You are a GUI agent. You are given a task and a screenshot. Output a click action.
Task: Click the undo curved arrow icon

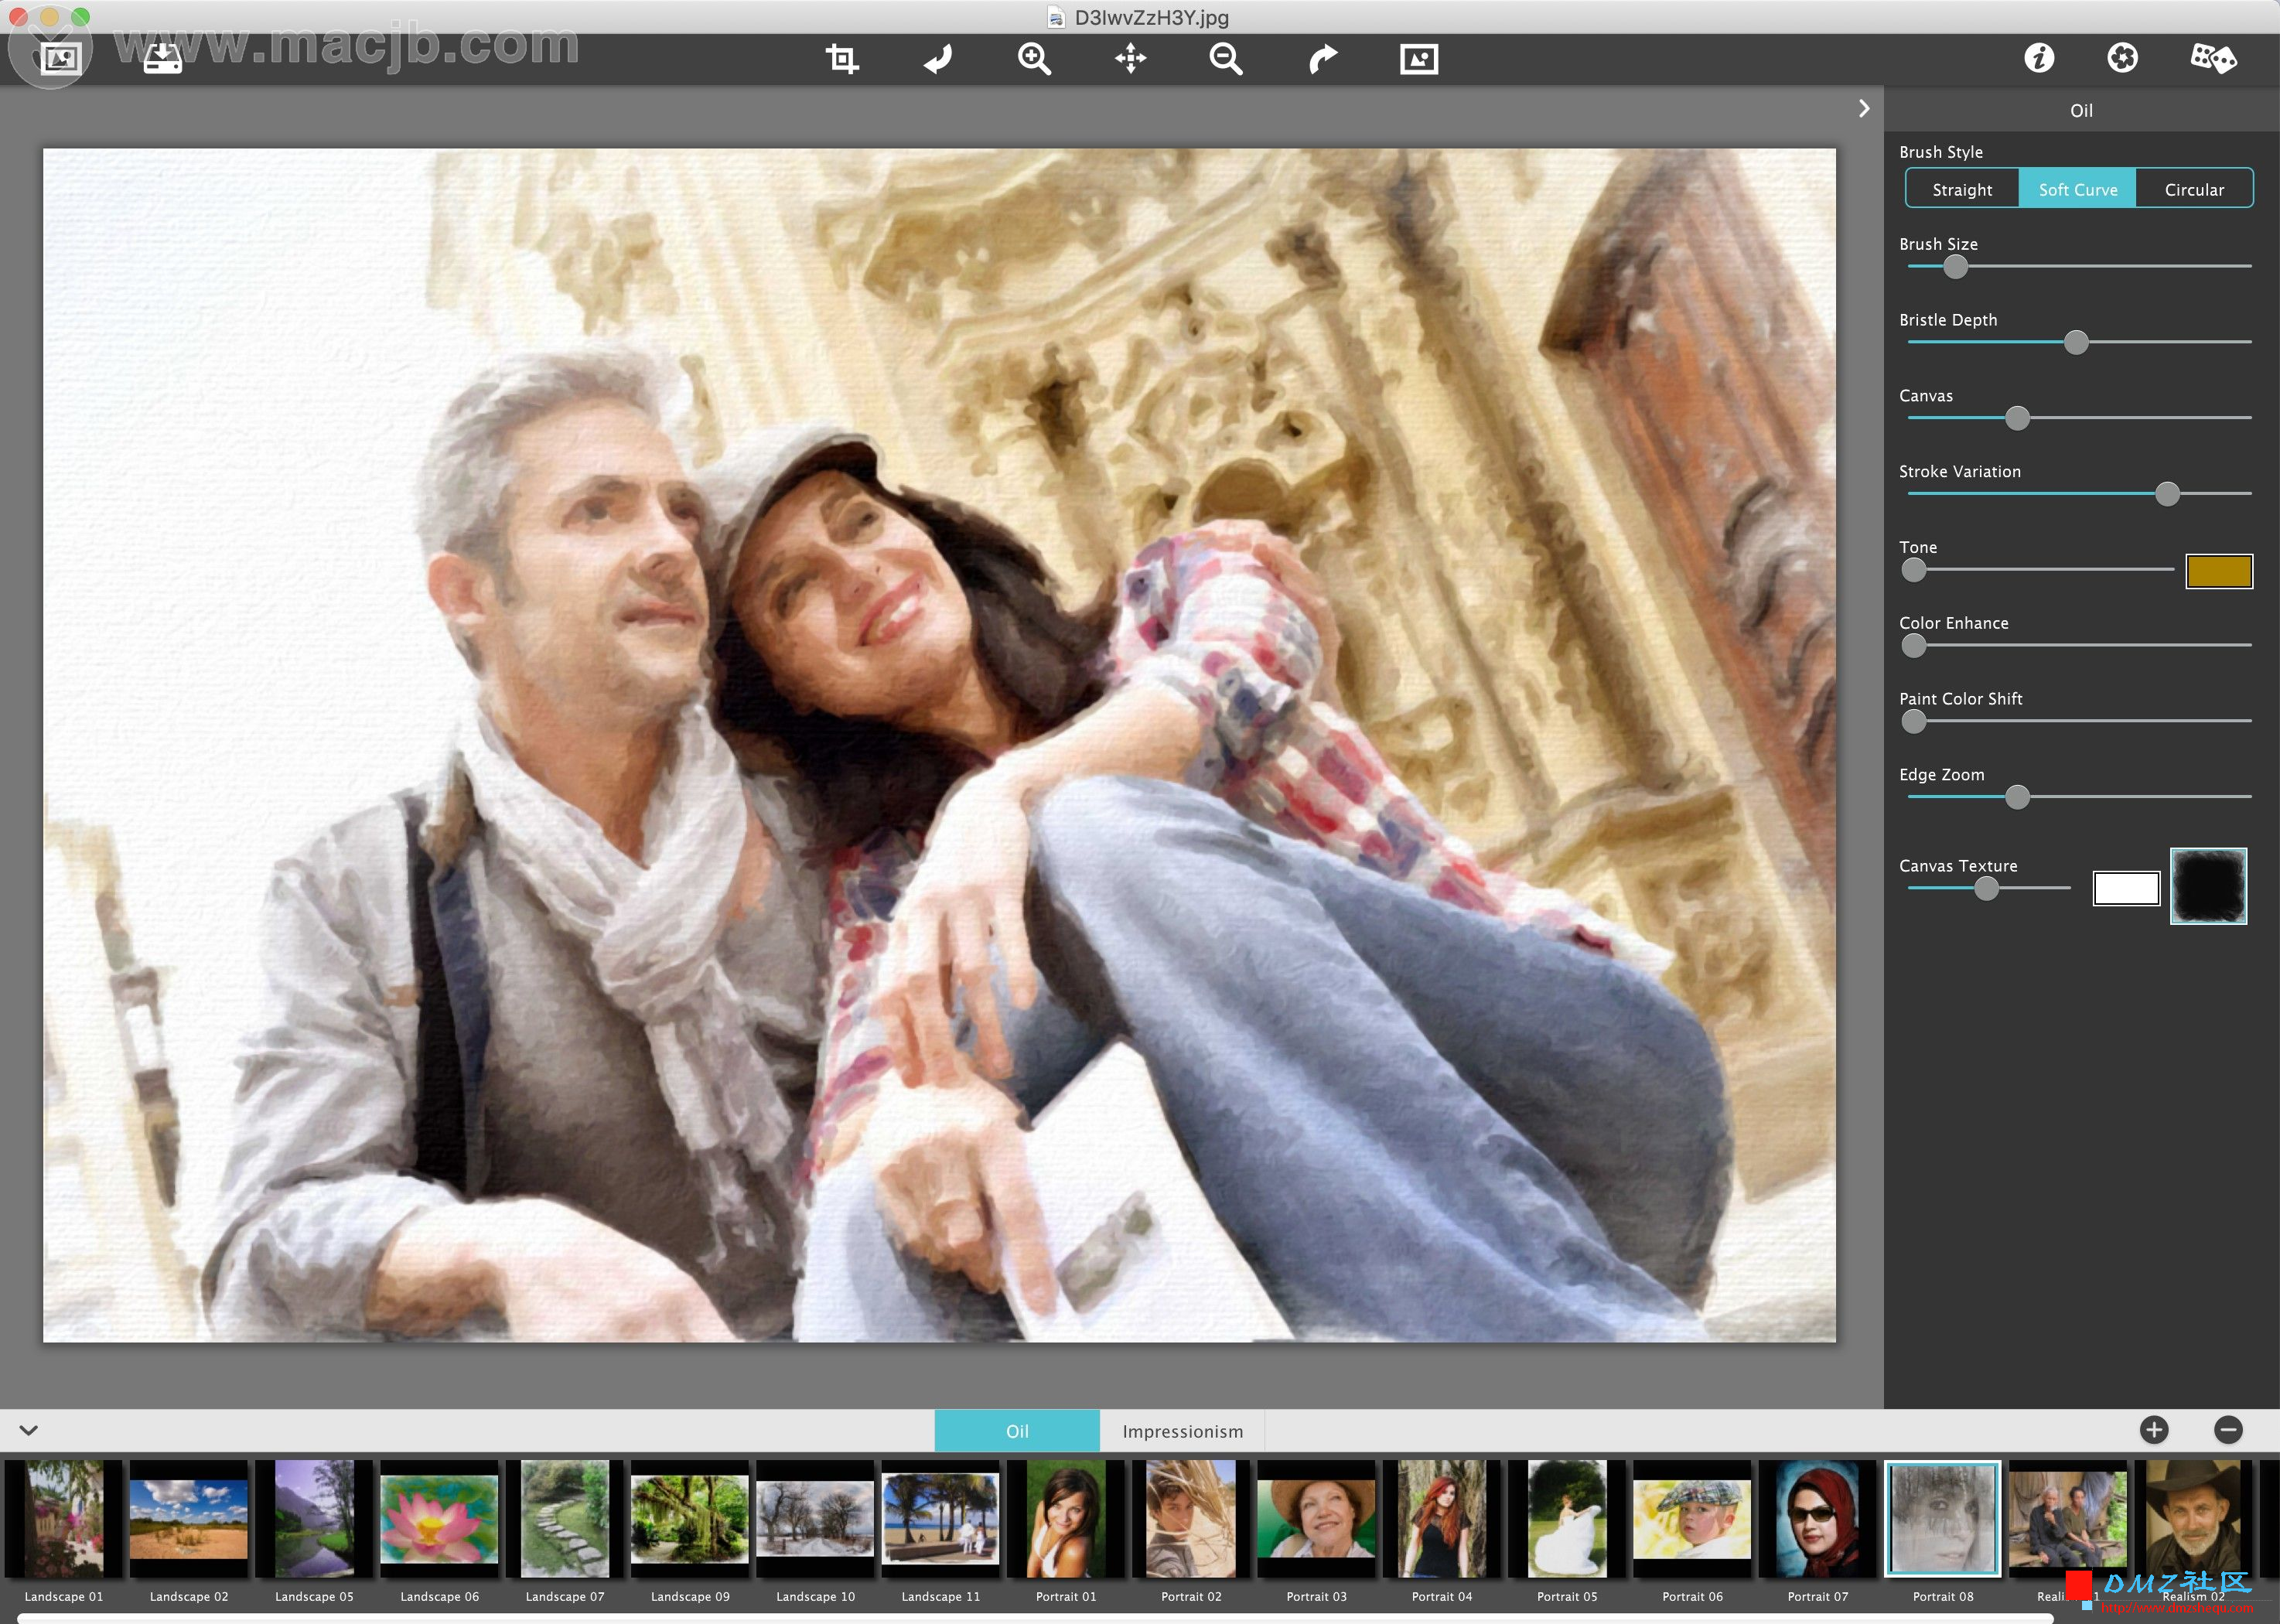click(x=938, y=59)
